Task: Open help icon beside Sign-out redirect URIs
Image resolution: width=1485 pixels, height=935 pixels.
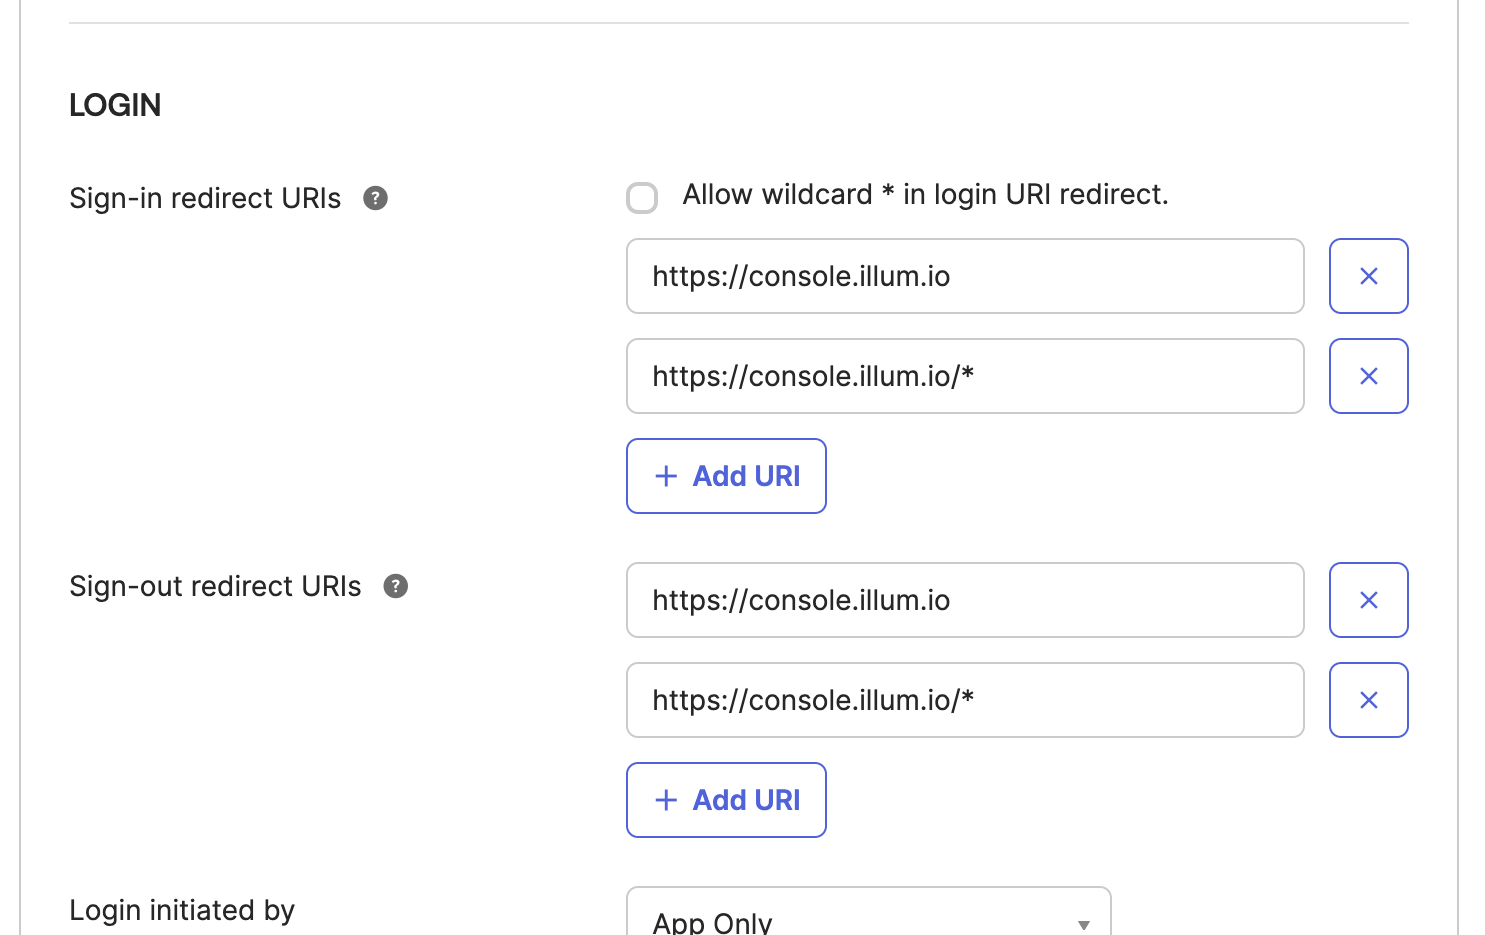Action: pyautogui.click(x=396, y=586)
